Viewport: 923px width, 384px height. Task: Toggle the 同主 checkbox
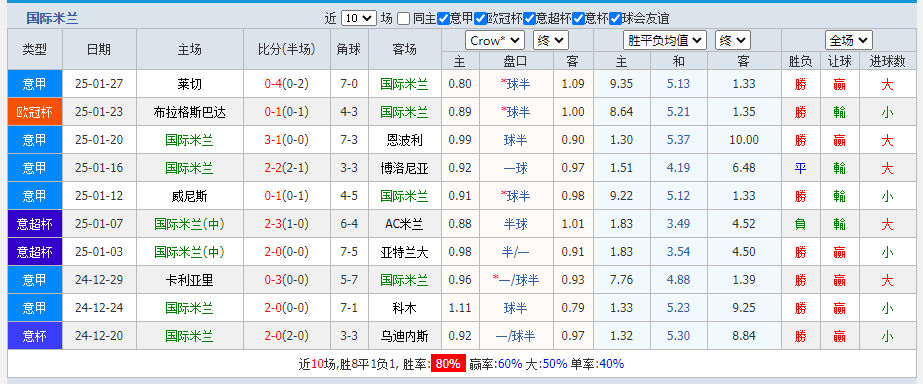coord(403,18)
